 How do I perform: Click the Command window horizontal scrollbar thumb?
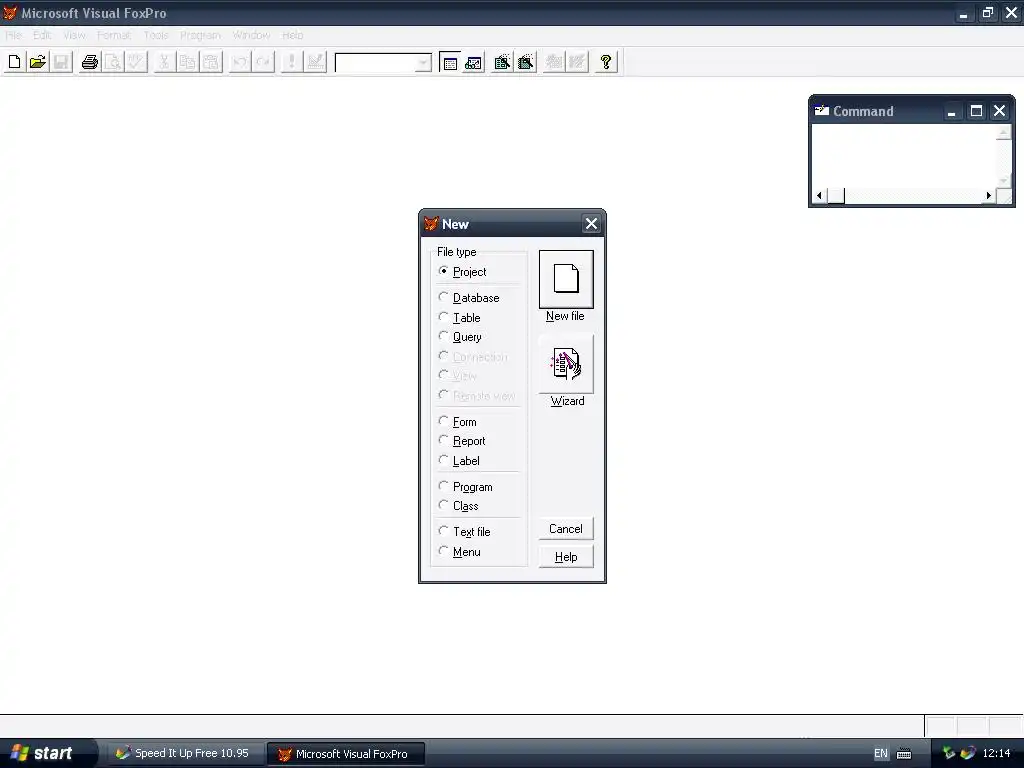[836, 195]
